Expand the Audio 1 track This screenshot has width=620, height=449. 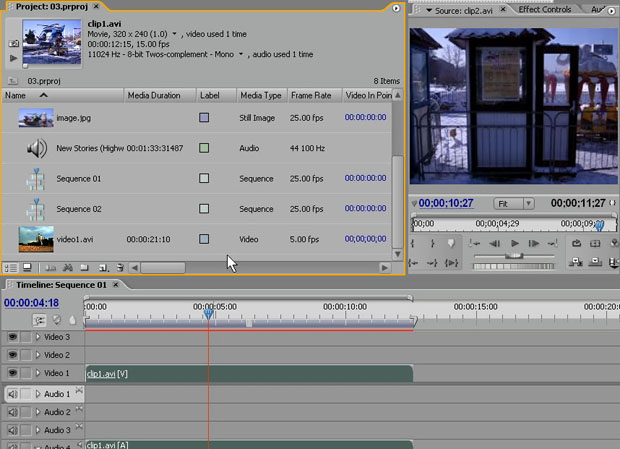[x=38, y=394]
